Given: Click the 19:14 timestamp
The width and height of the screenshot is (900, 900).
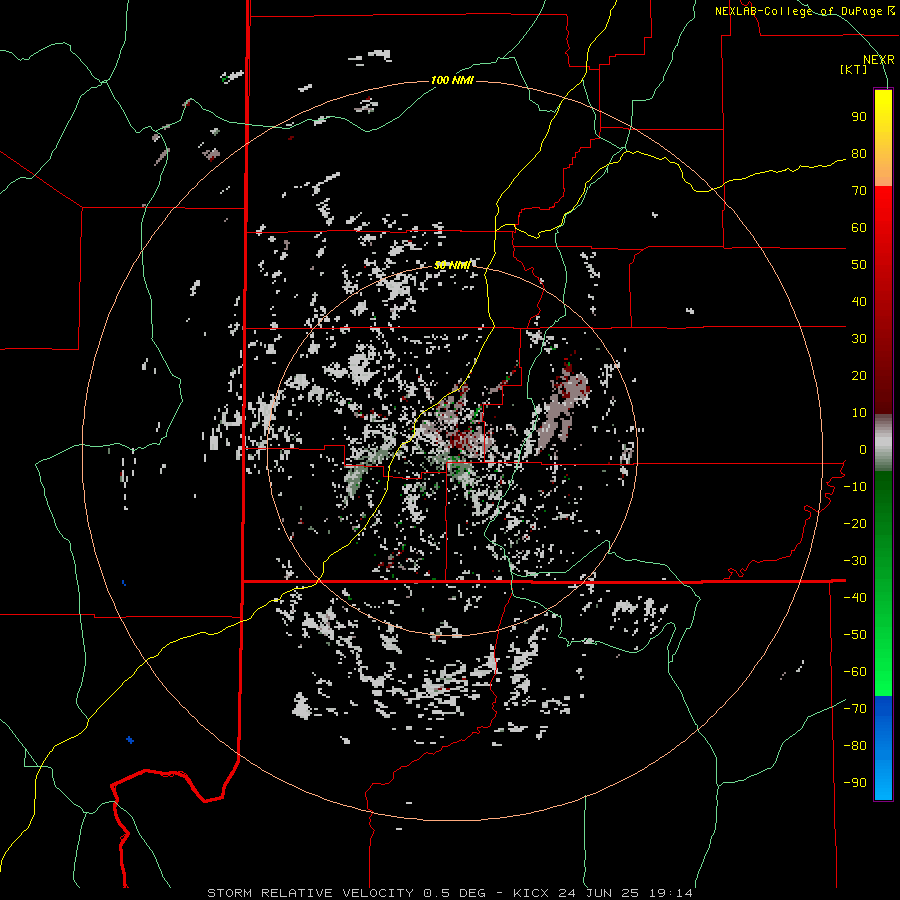Looking at the screenshot, I should coord(671,893).
